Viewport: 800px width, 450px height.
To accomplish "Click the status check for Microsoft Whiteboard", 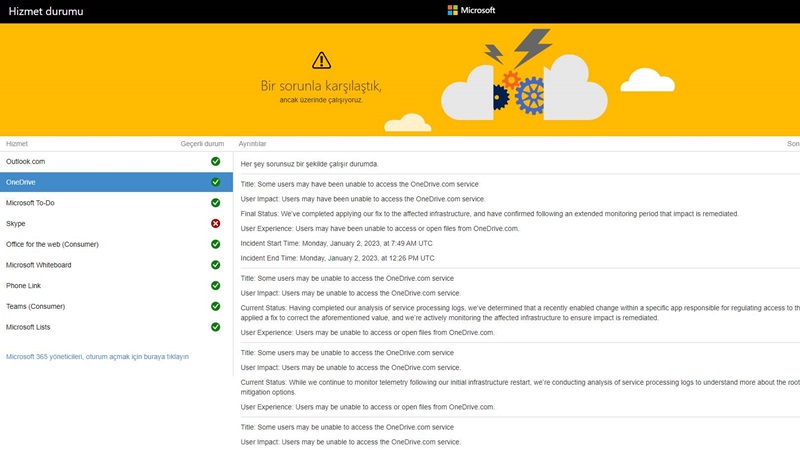I will [216, 265].
